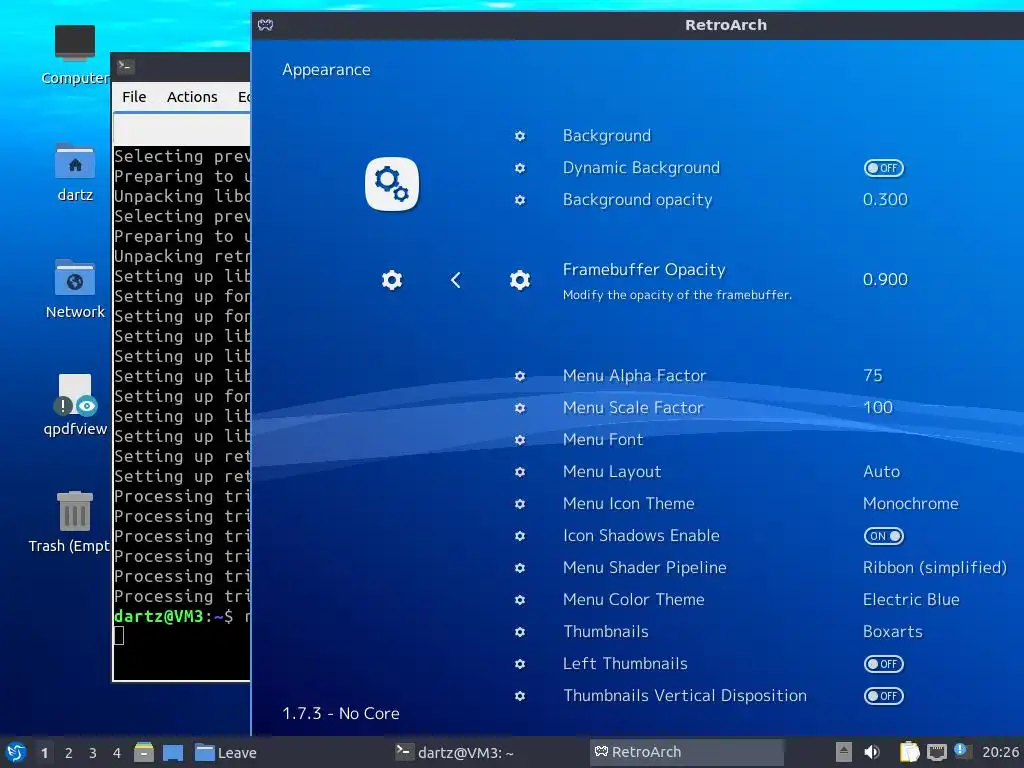Click the gear icon next to Menu Shader Pipeline
Viewport: 1024px width, 768px height.
point(520,568)
